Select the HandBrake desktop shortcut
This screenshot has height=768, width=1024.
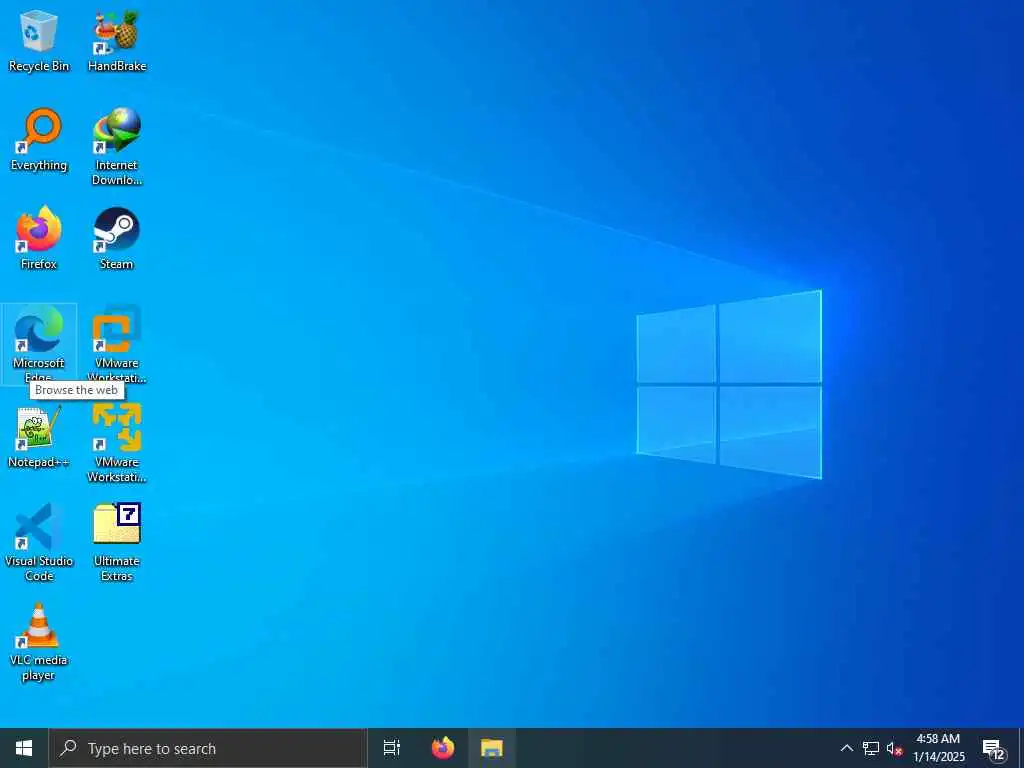[117, 40]
